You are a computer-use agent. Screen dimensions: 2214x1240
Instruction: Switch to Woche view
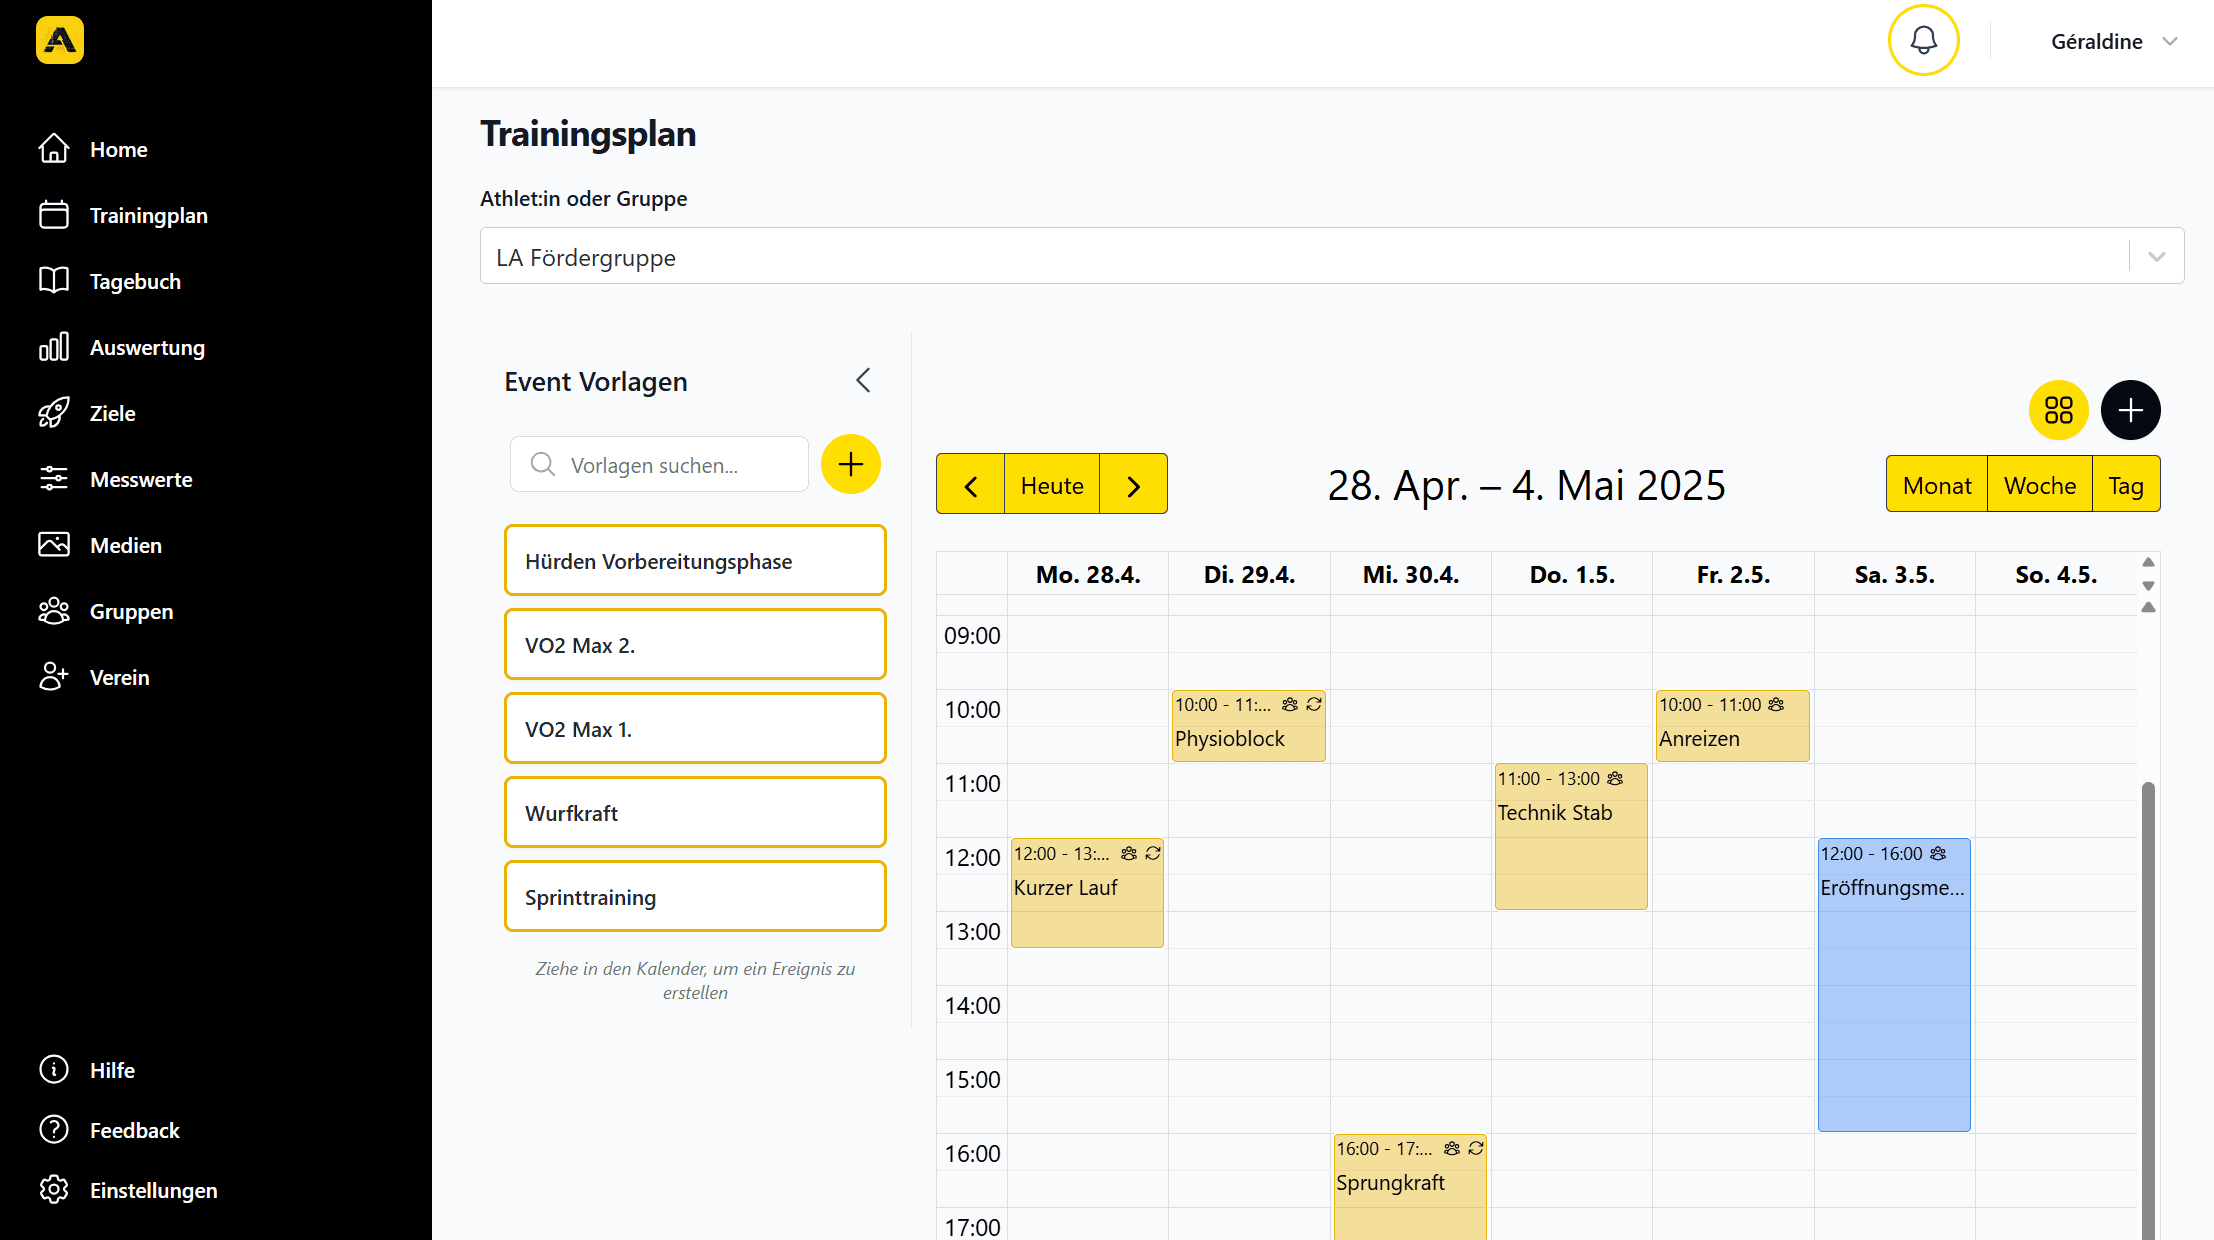[2040, 485]
